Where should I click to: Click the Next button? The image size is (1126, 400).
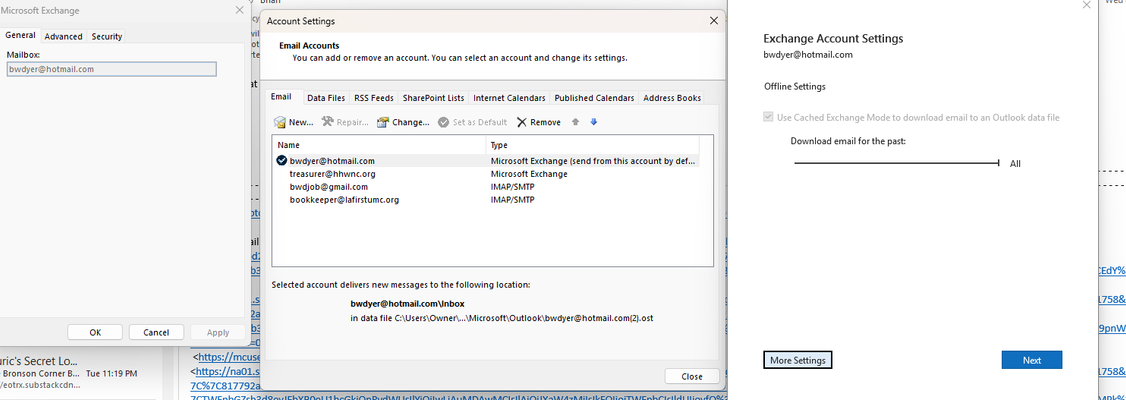pos(1031,360)
